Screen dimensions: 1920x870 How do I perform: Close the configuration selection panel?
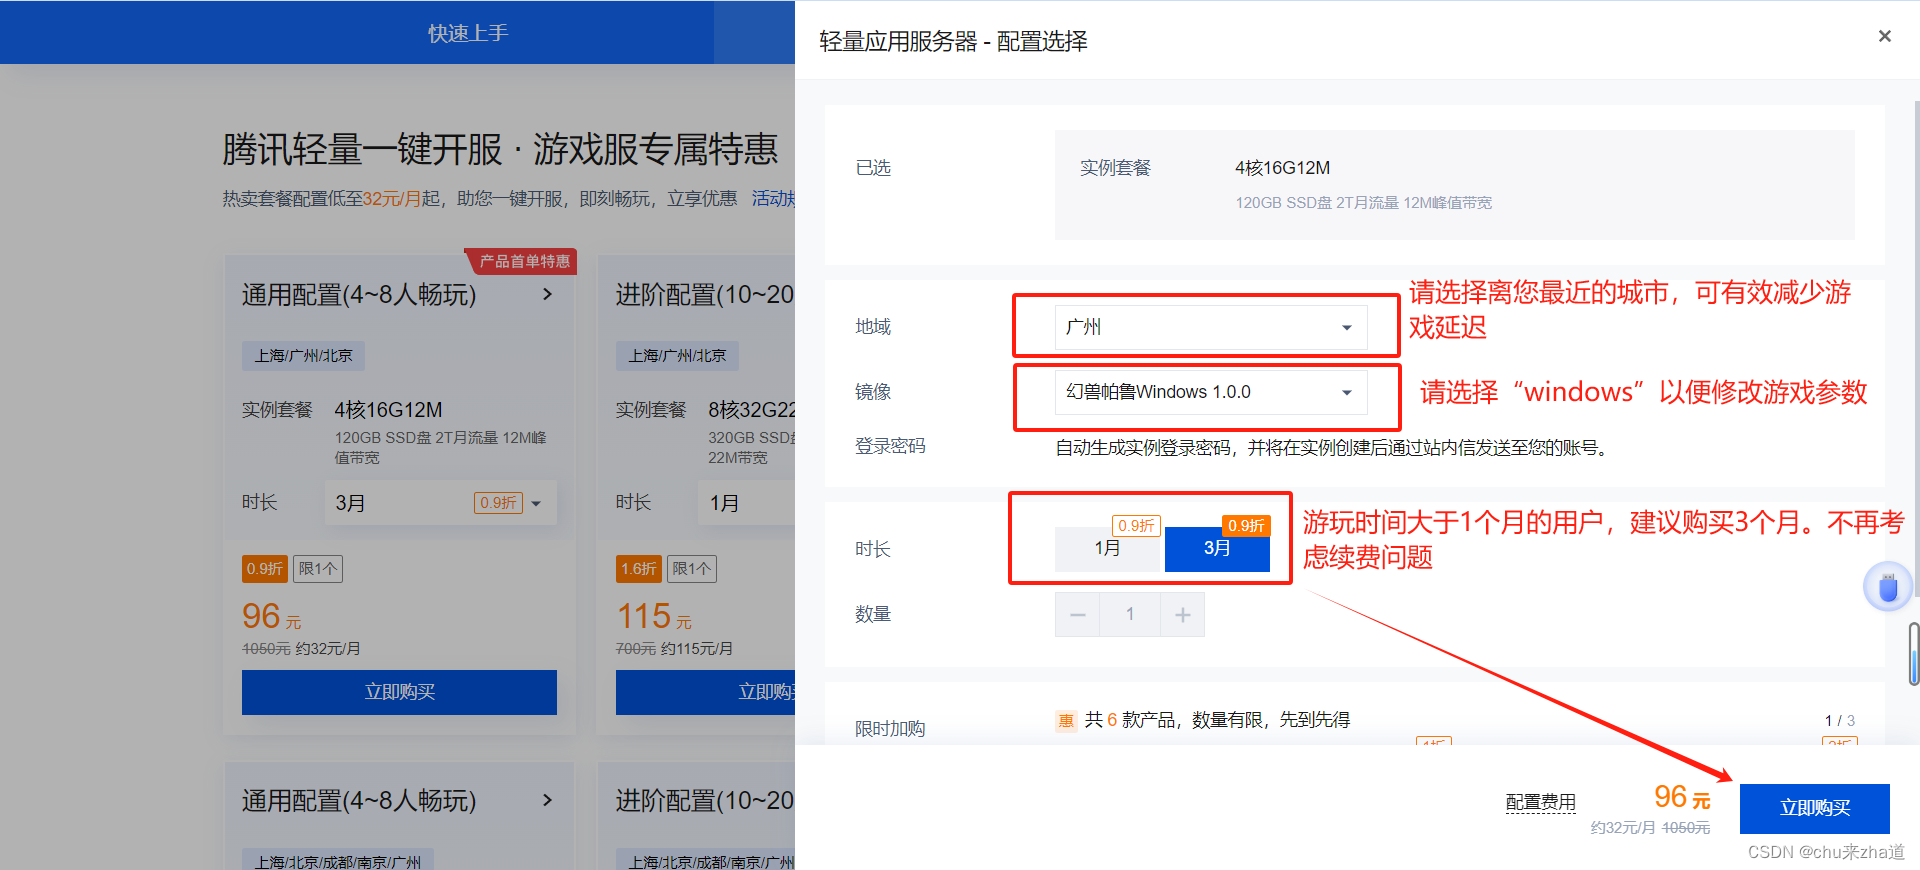coord(1884,36)
